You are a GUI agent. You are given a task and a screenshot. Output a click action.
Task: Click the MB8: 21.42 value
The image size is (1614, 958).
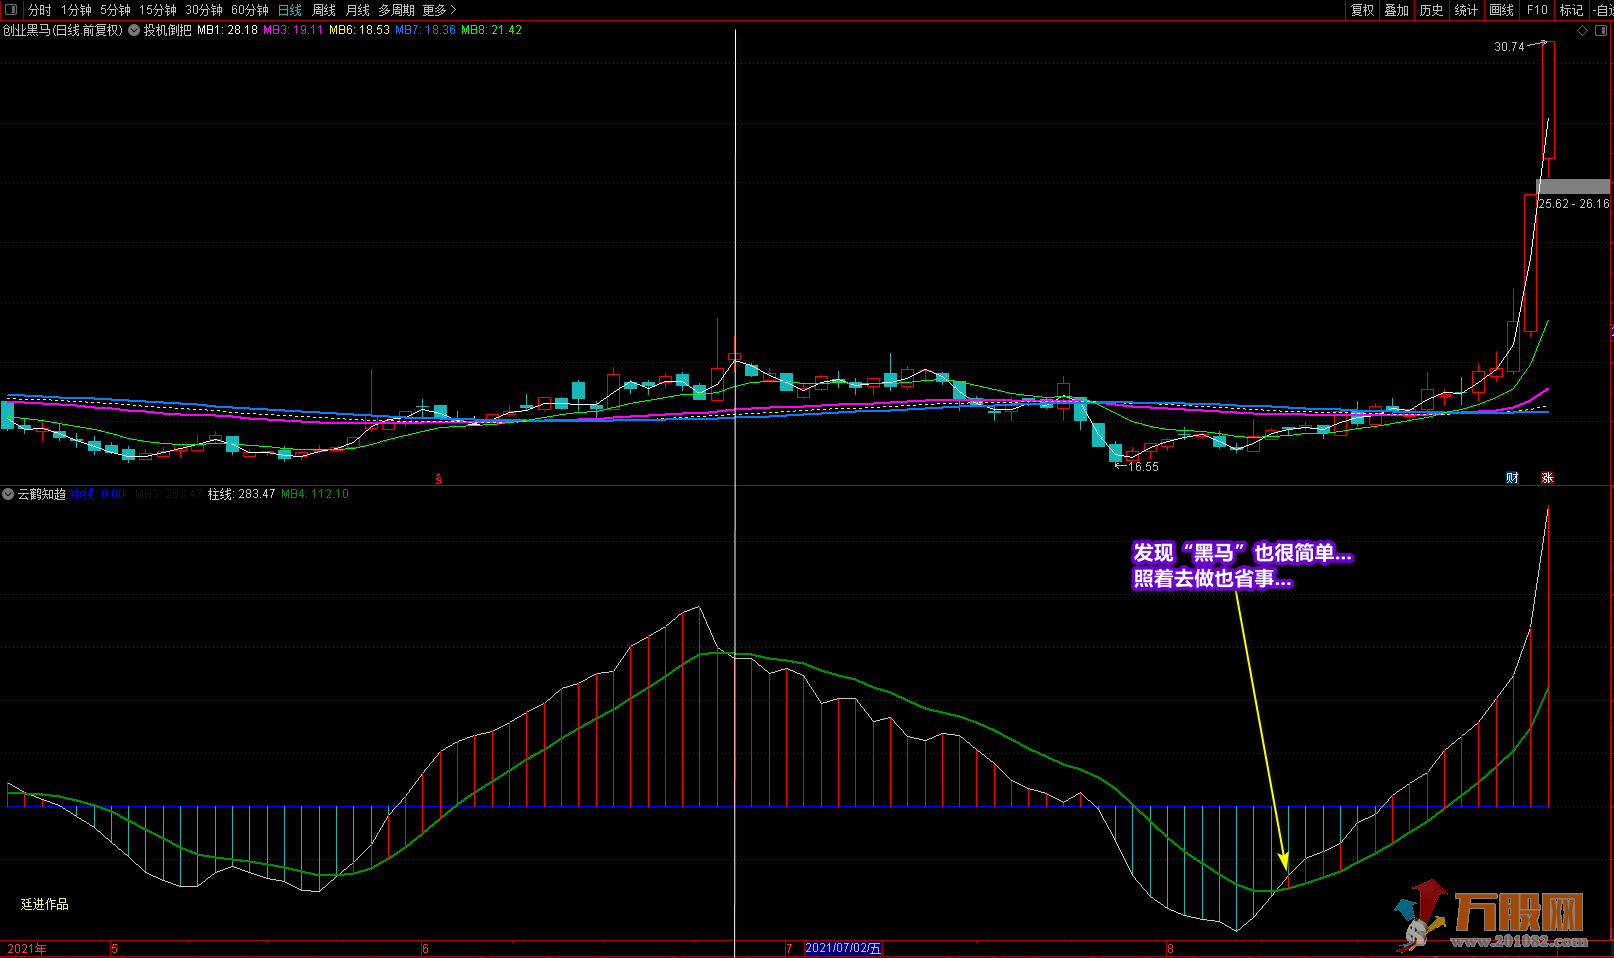click(x=491, y=30)
